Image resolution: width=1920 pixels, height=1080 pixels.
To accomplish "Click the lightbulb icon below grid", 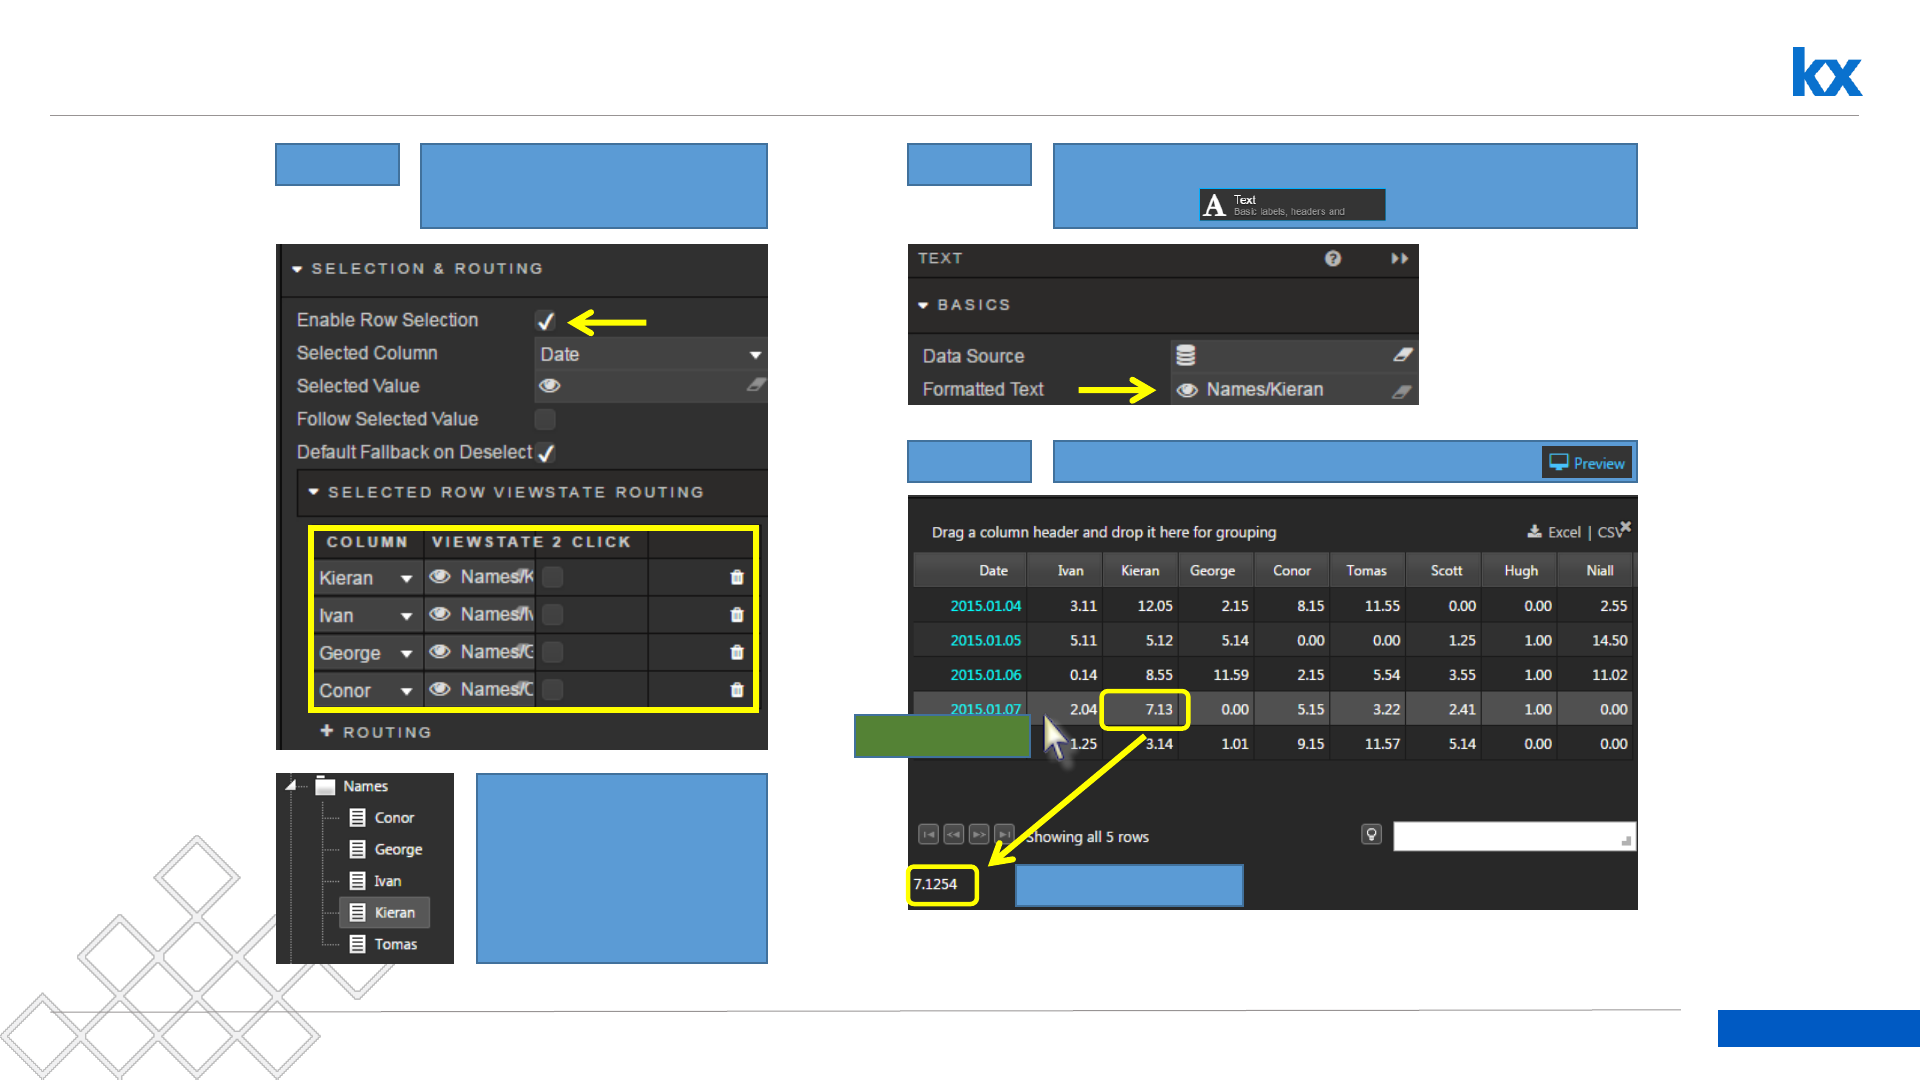I will pos(1371,834).
